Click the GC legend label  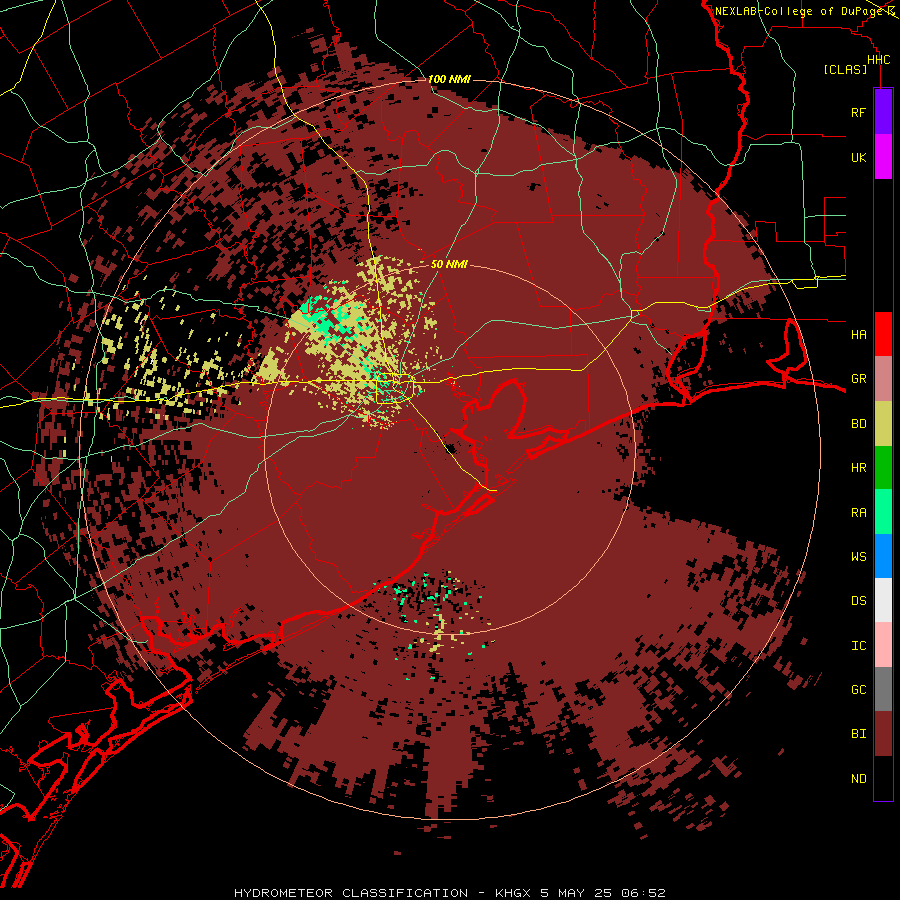click(858, 690)
